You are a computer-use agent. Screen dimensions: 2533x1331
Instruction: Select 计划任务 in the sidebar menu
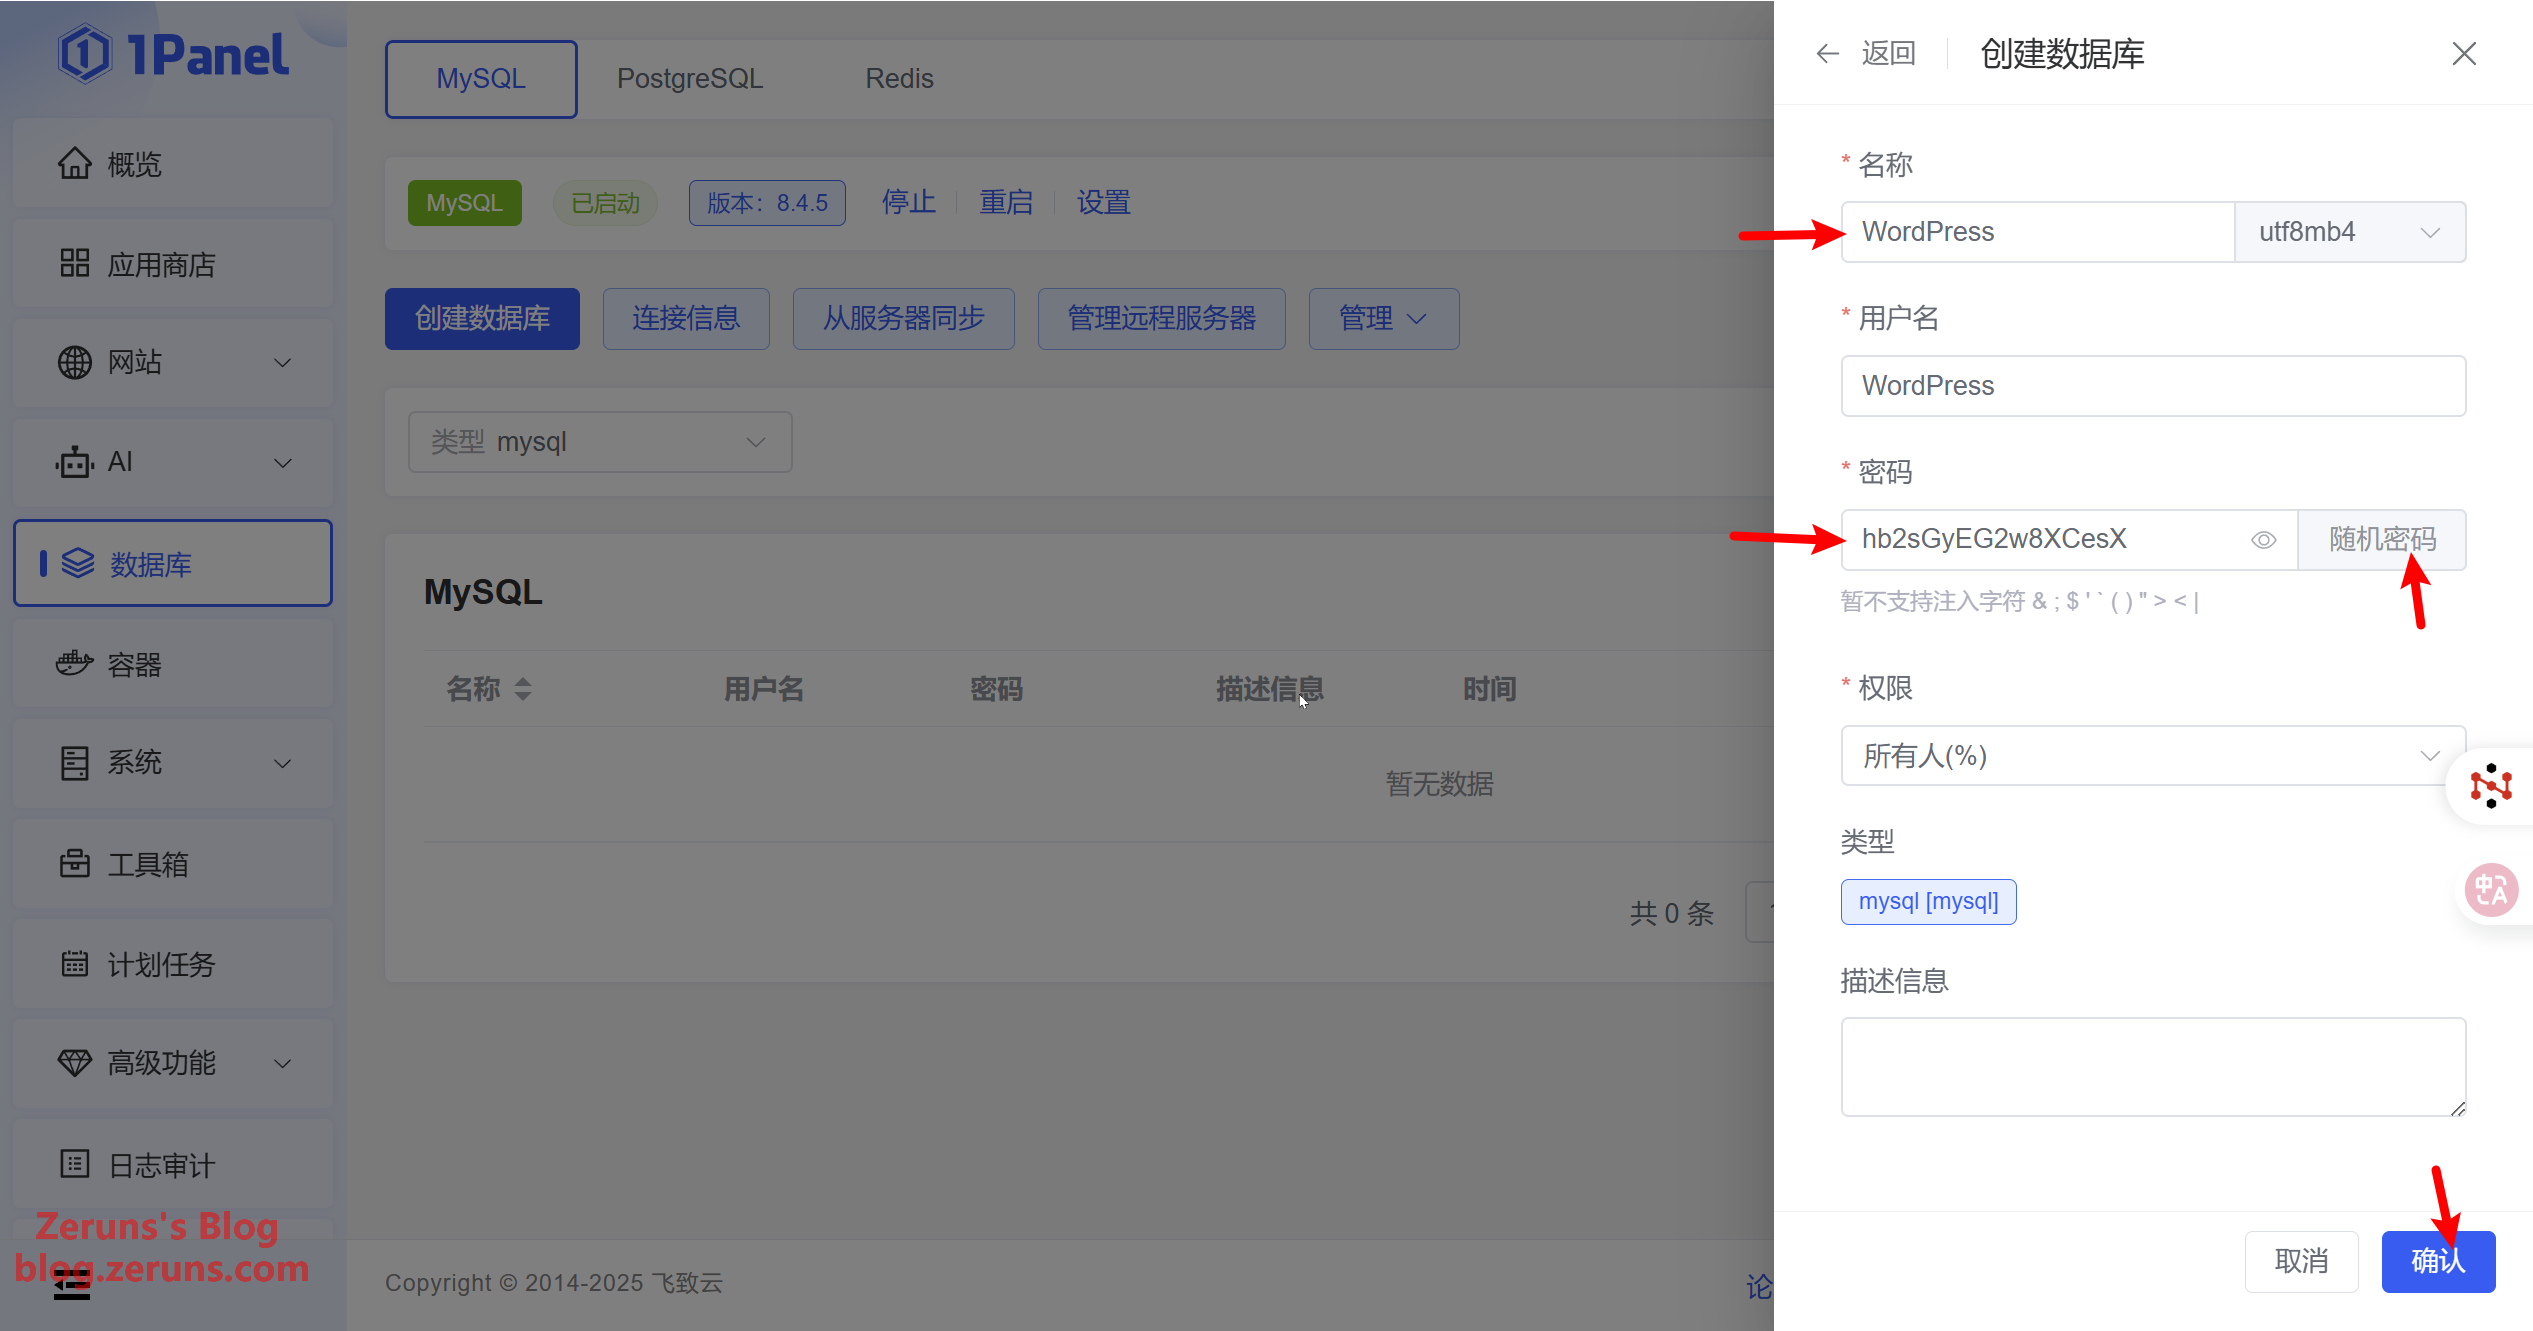pos(173,964)
